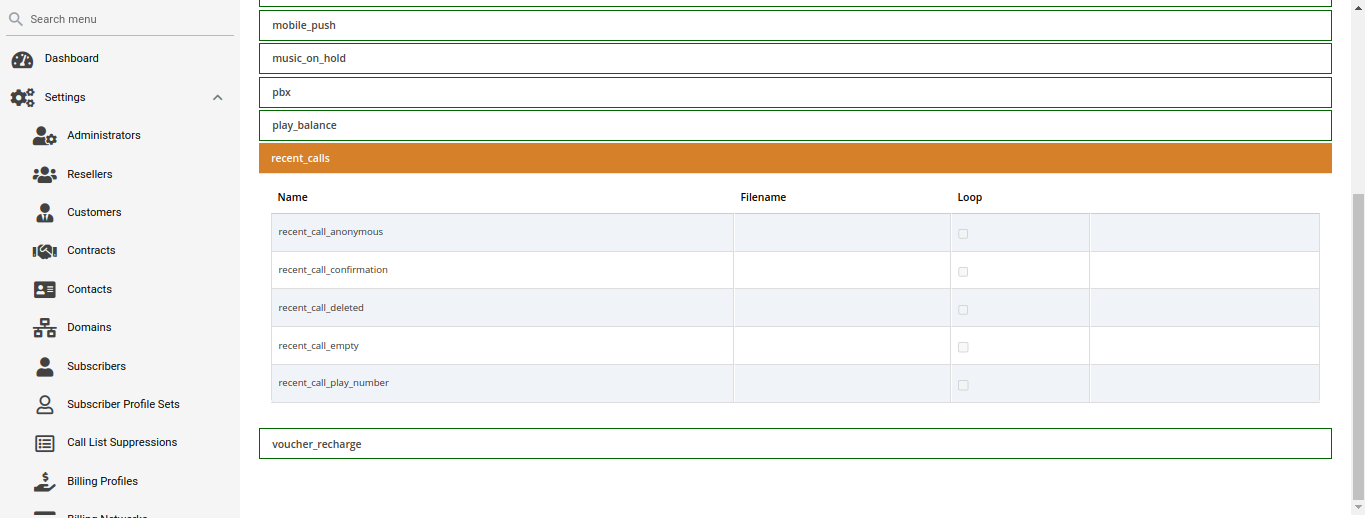1365x518 pixels.
Task: Collapse the recent_calls section header
Action: tap(794, 158)
